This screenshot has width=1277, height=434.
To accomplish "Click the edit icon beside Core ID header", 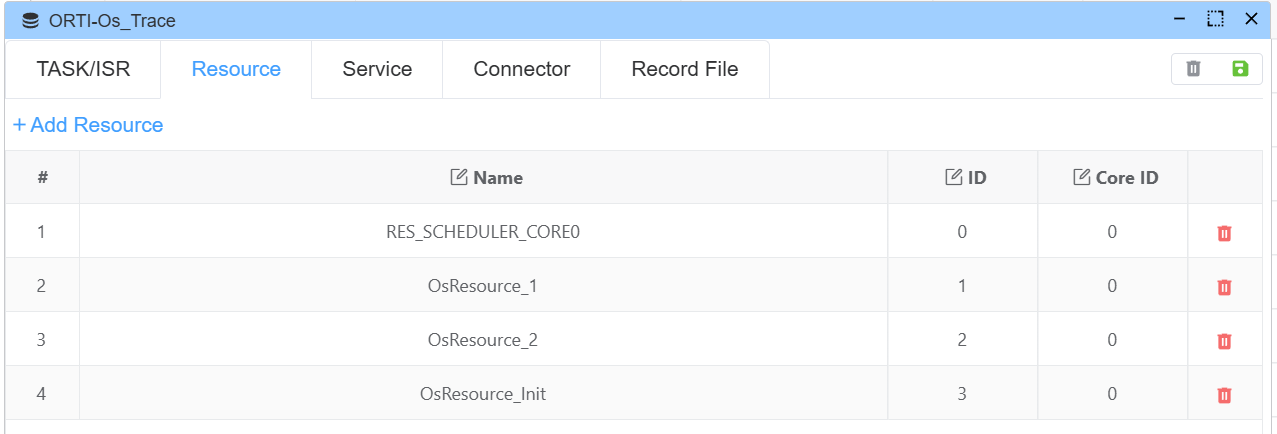I will click(x=1081, y=177).
